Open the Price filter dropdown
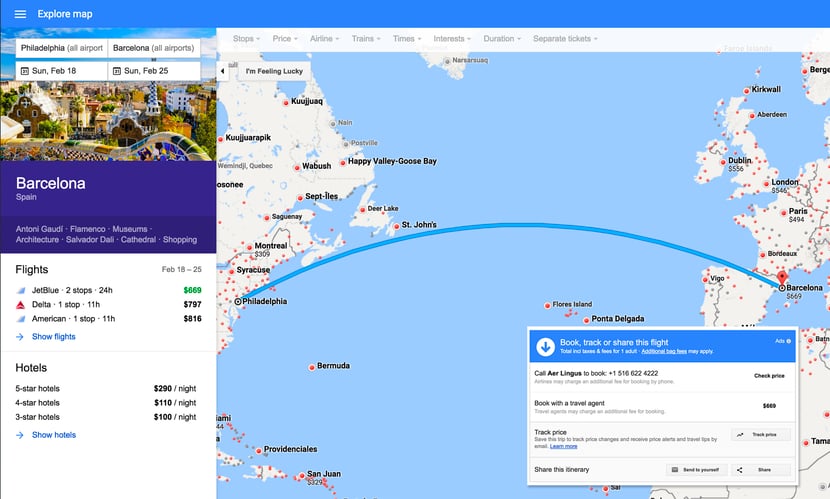Viewport: 830px width, 499px height. (x=285, y=39)
